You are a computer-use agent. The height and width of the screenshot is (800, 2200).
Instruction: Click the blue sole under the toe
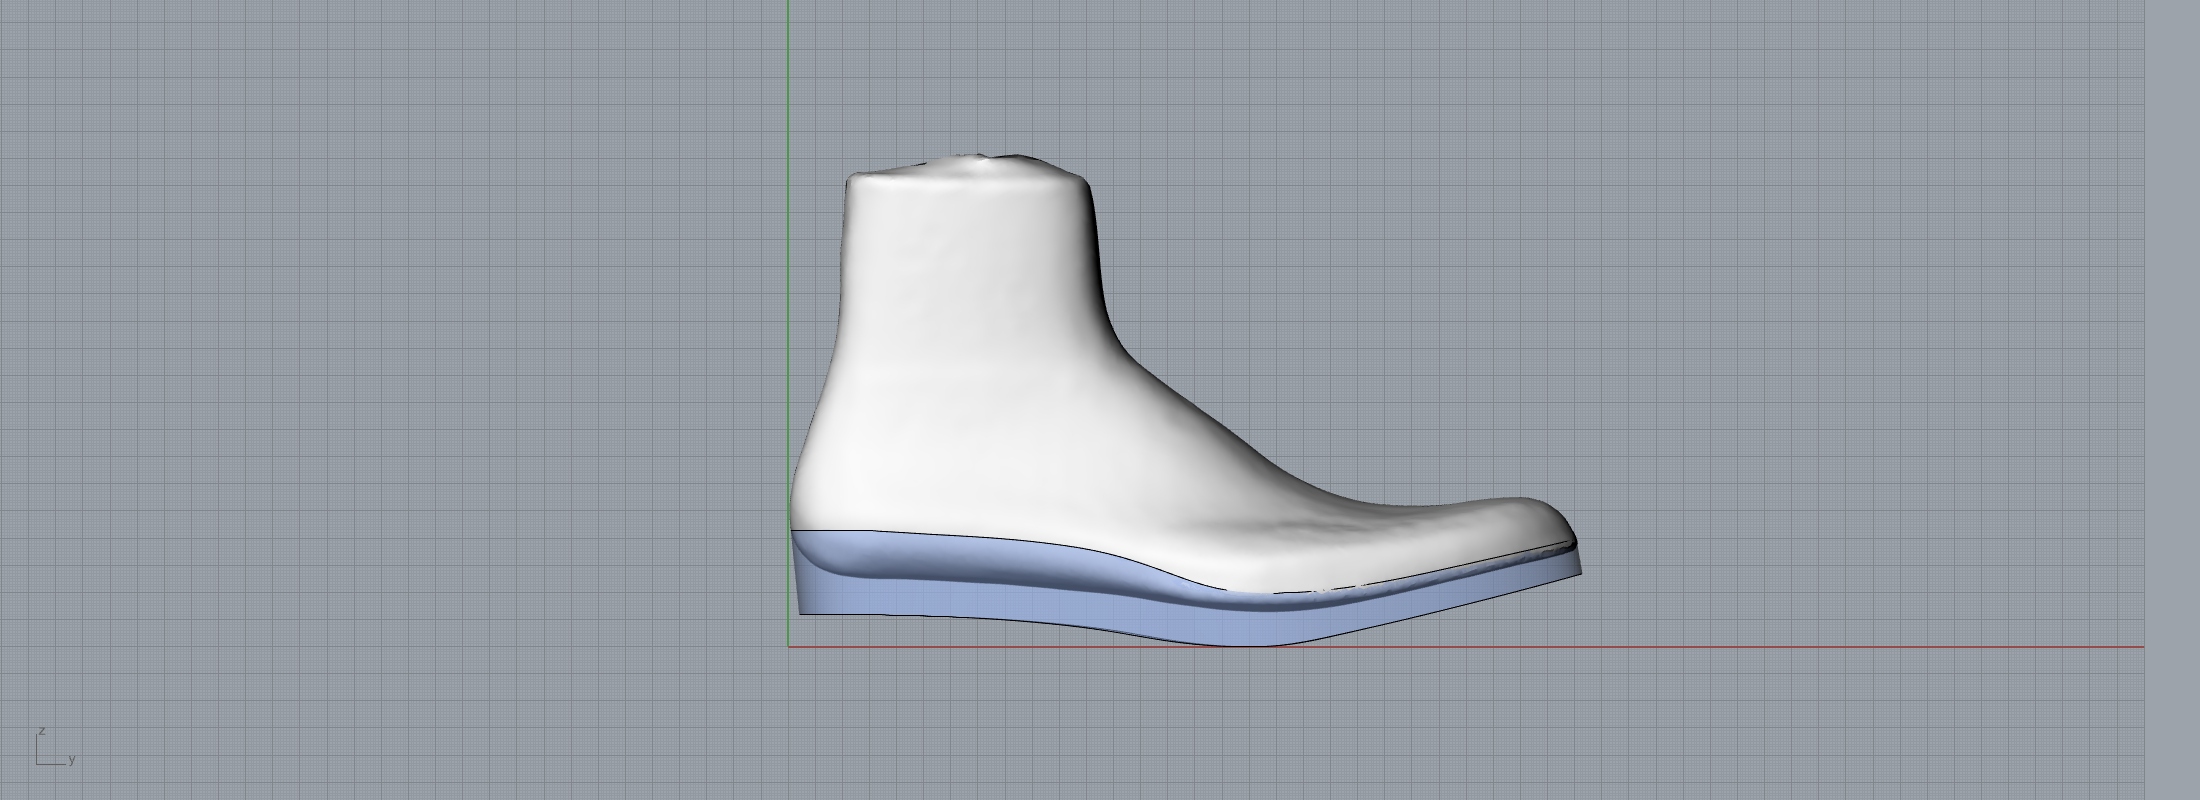[1500, 595]
